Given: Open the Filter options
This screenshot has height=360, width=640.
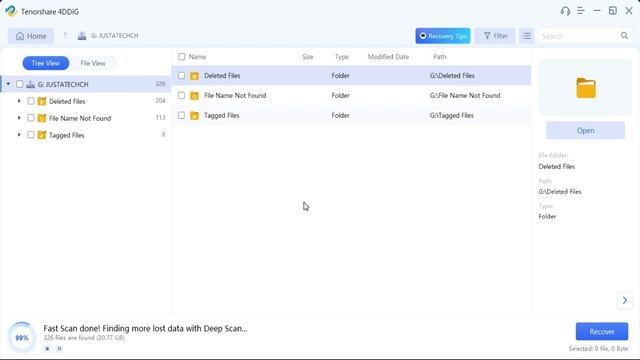Looking at the screenshot, I should [x=495, y=36].
